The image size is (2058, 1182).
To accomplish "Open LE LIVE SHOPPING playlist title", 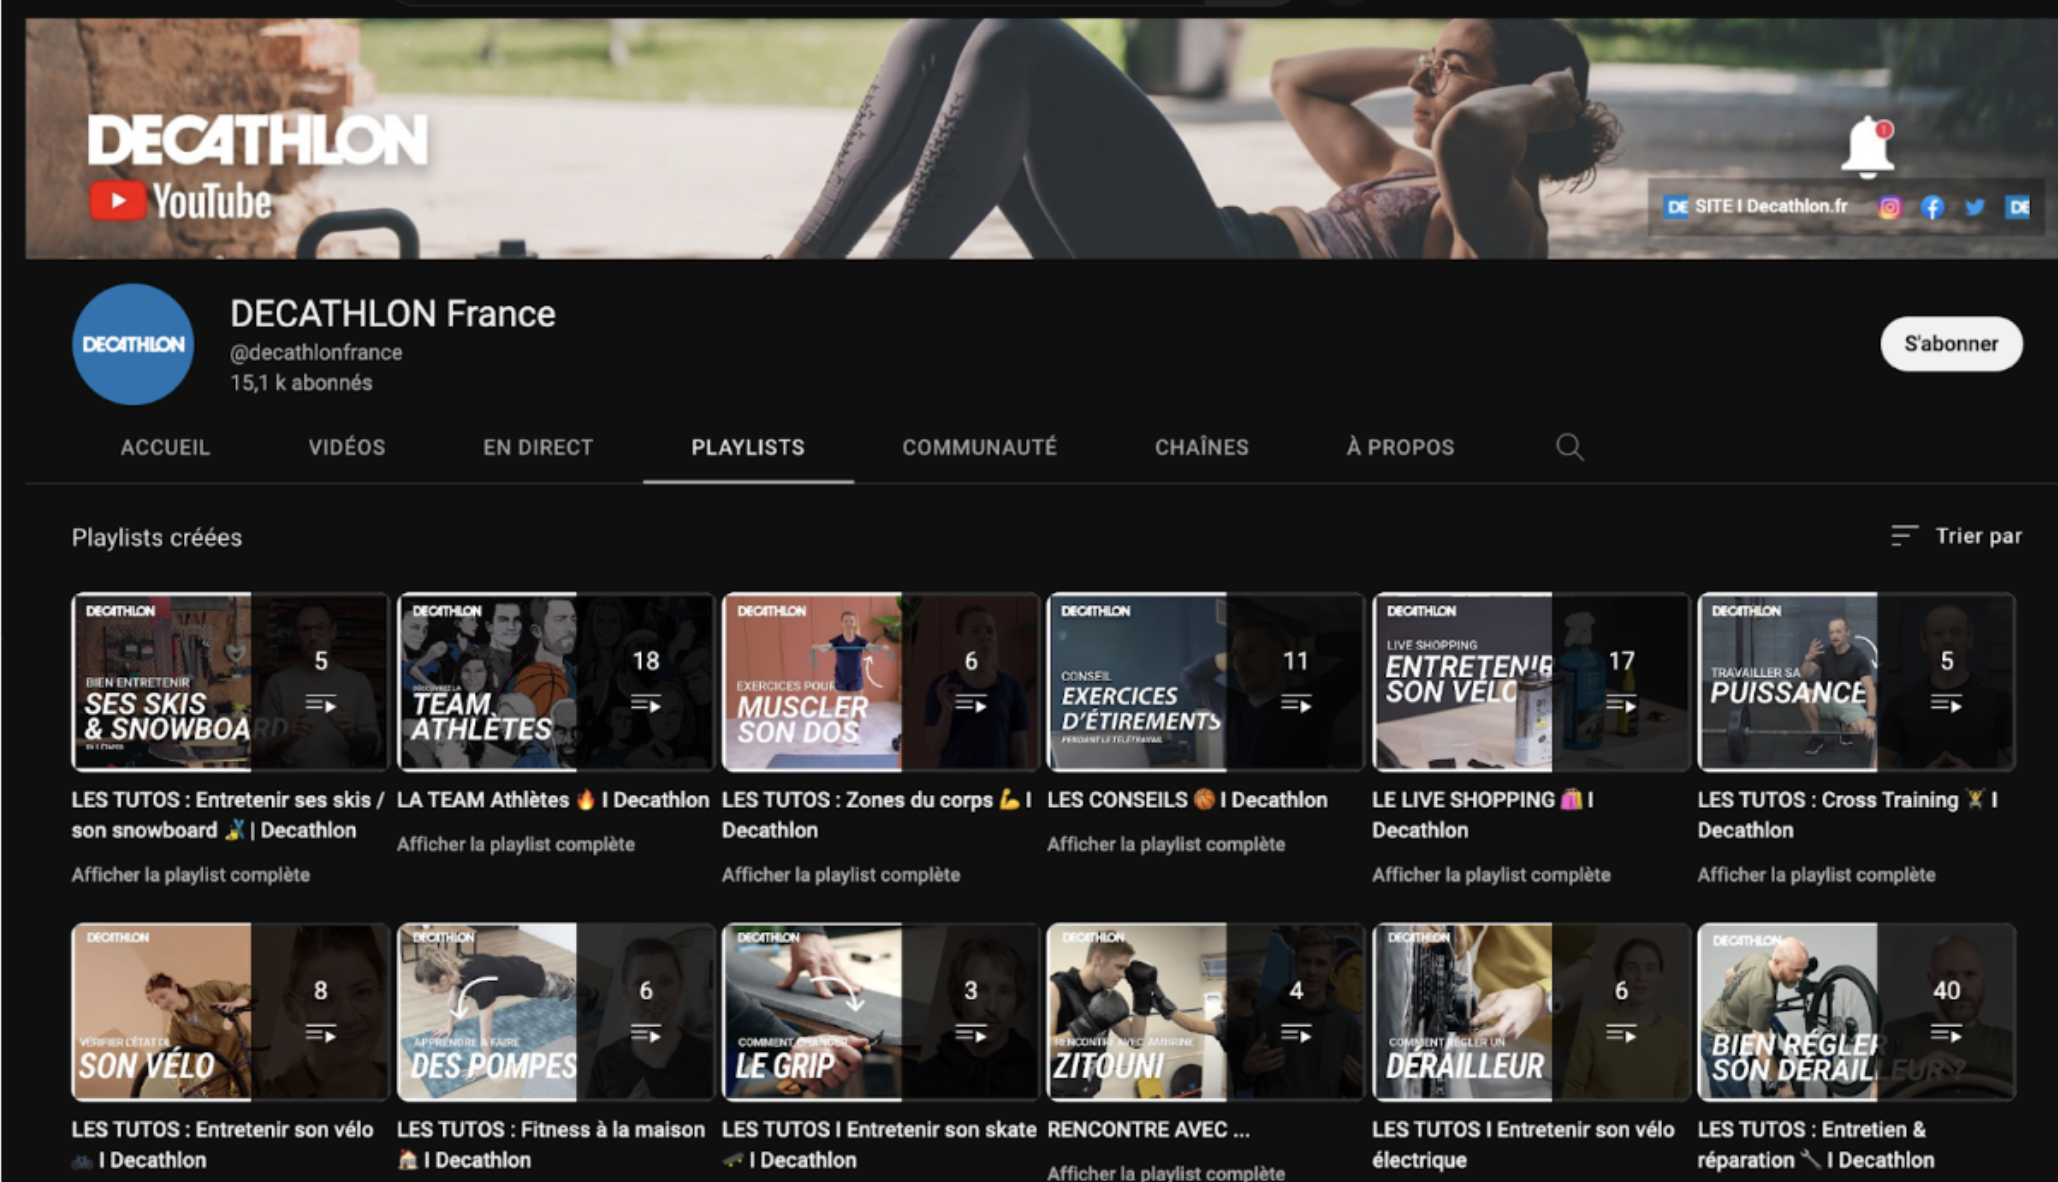I will [1483, 815].
